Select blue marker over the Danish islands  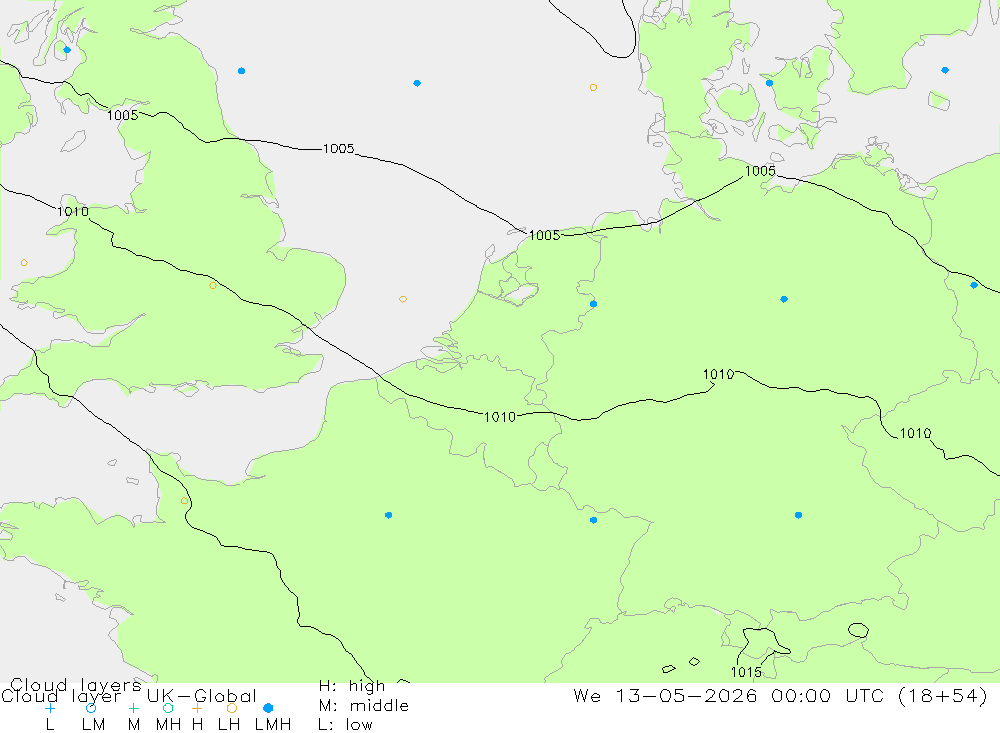[x=769, y=83]
